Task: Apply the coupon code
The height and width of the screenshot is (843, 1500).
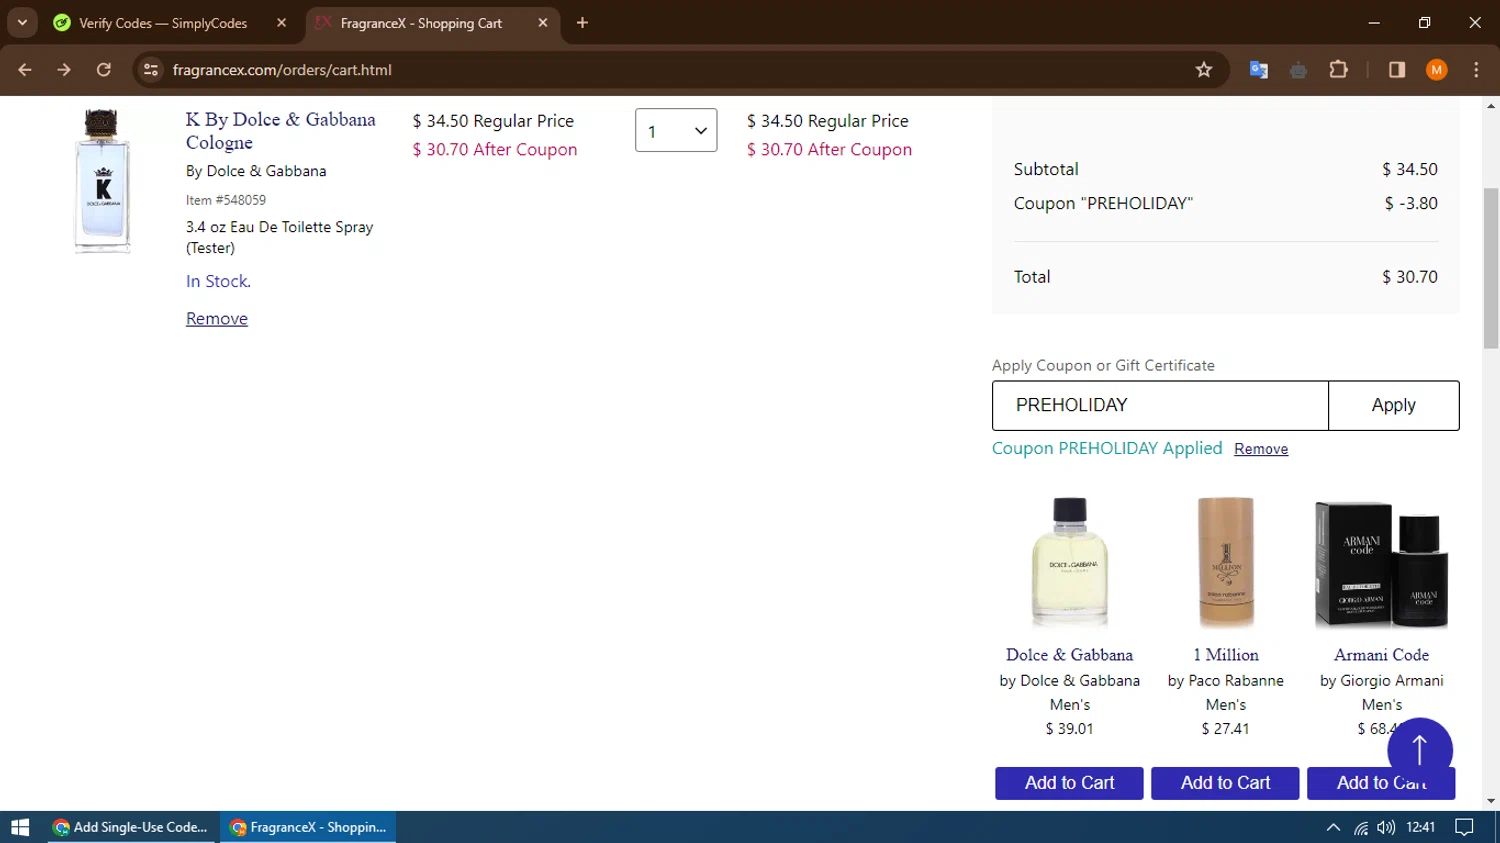Action: tap(1394, 405)
